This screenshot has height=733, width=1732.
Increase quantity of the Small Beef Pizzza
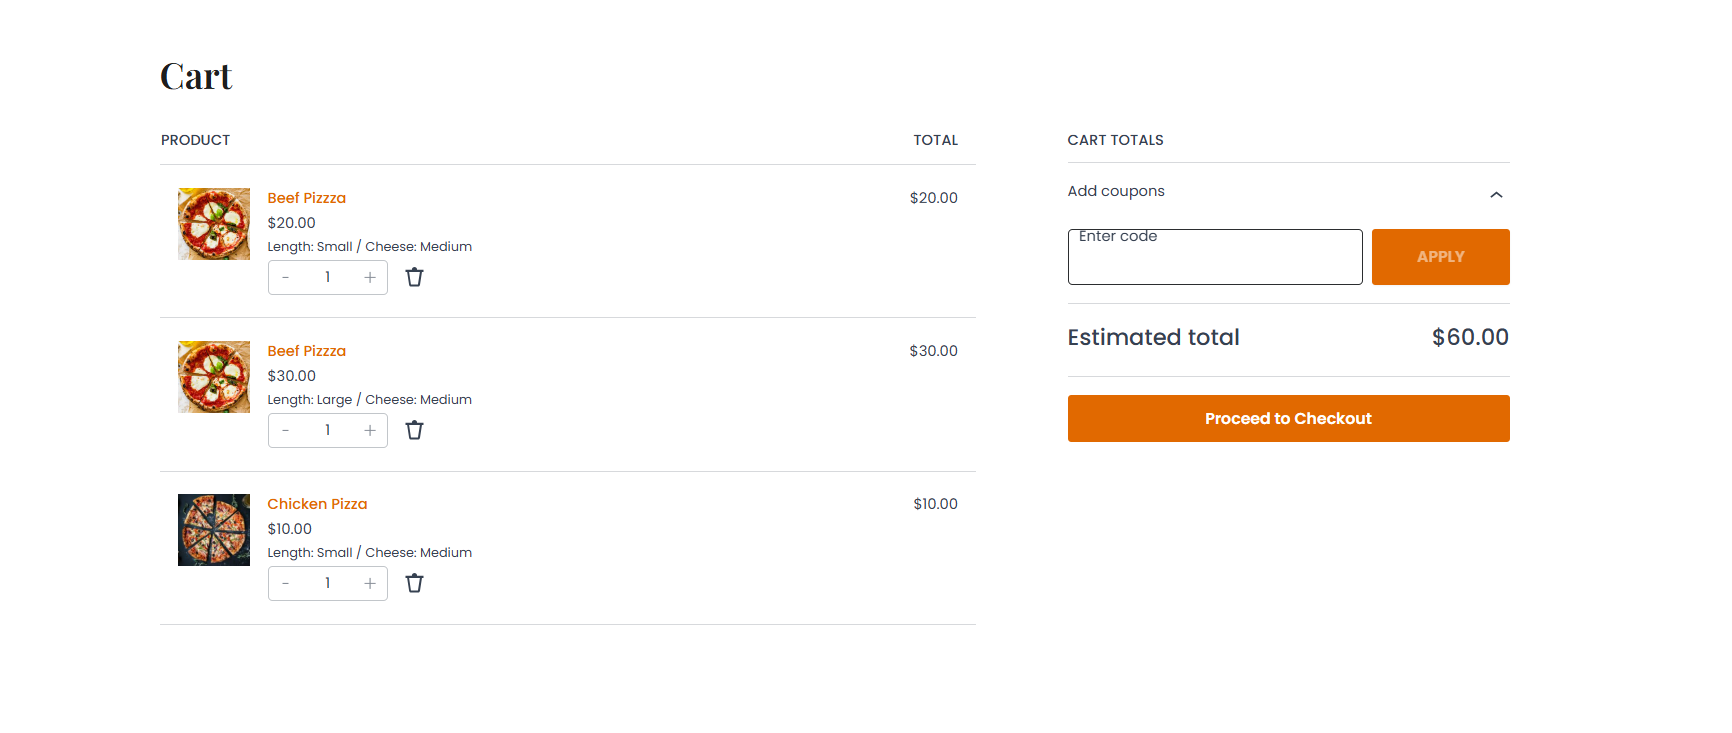coord(370,277)
